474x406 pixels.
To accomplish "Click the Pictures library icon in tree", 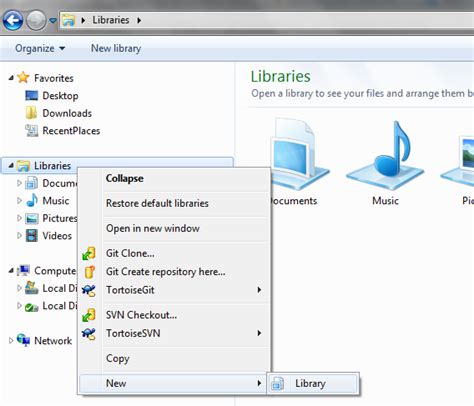I will (x=32, y=218).
